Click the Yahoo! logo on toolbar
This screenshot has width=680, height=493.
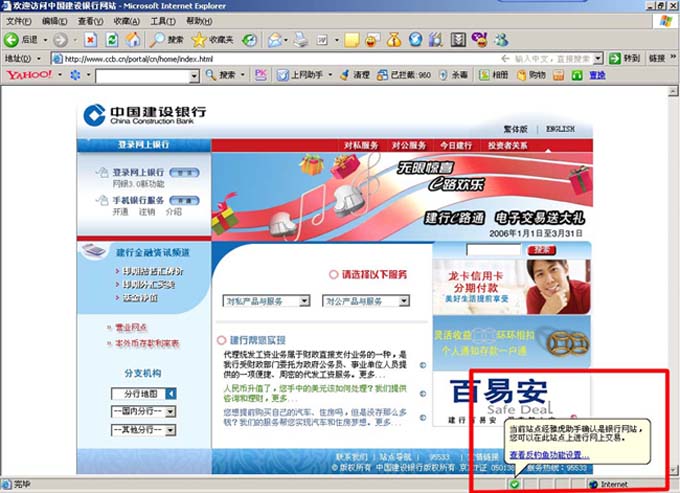(29, 75)
